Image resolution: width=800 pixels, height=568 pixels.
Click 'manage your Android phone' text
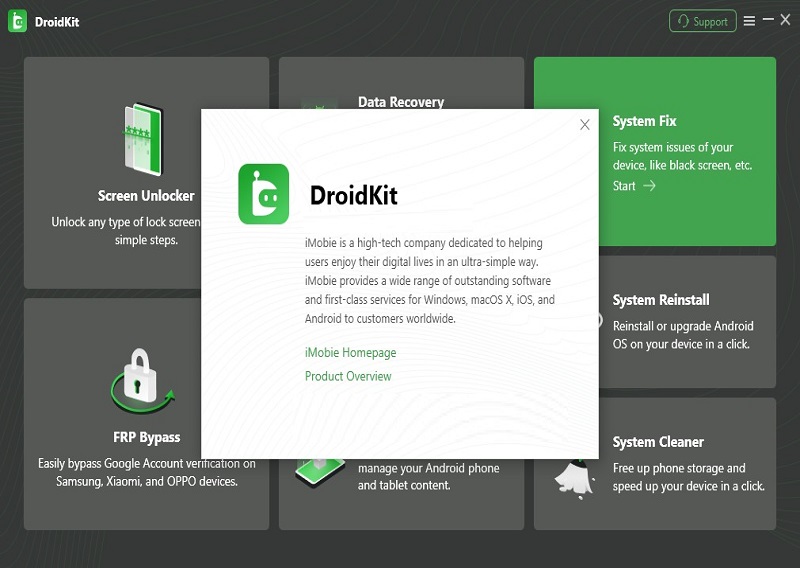(x=429, y=468)
